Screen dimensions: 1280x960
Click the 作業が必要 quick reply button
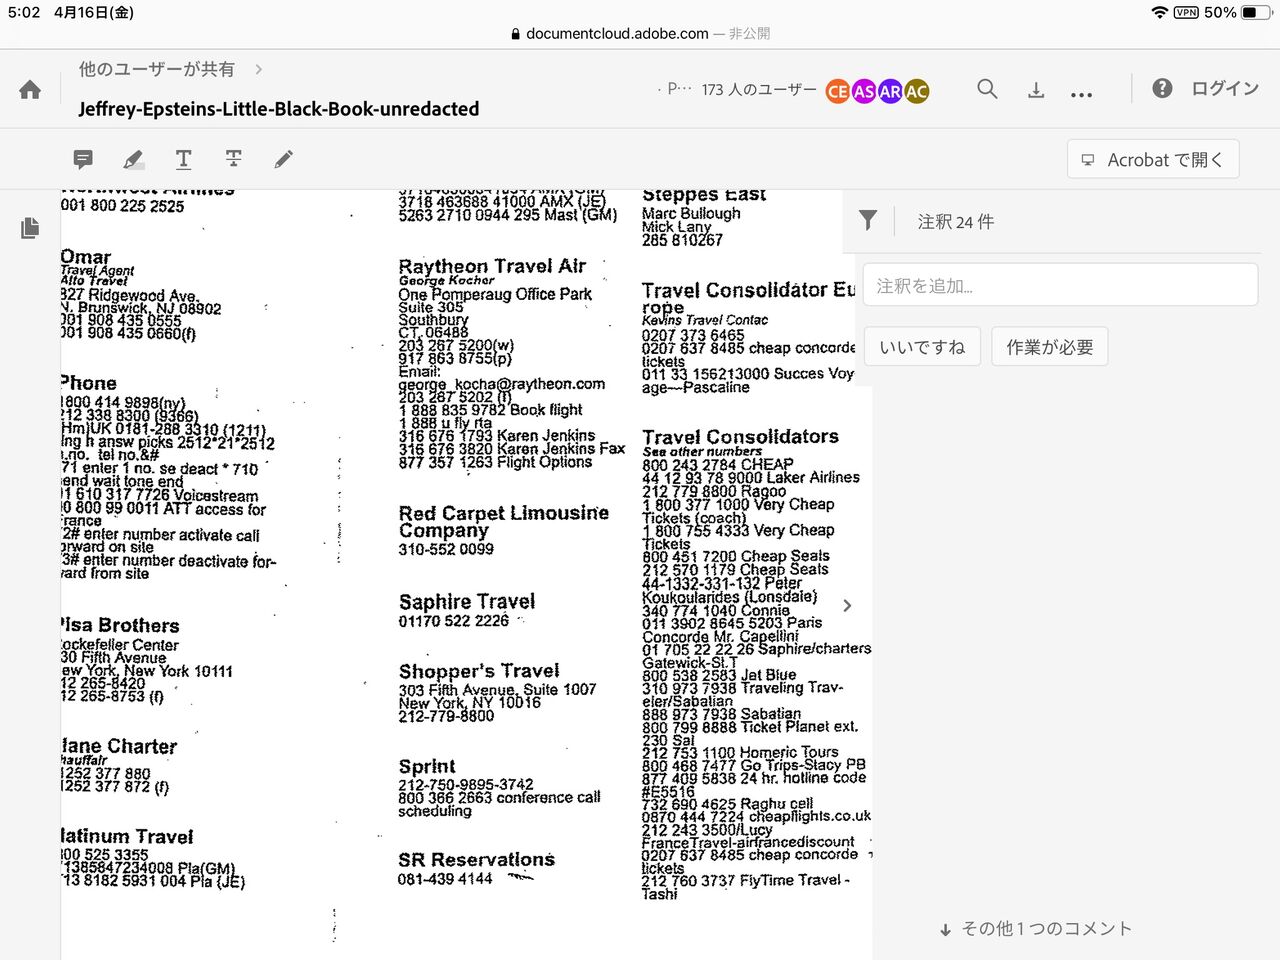[x=1050, y=347]
